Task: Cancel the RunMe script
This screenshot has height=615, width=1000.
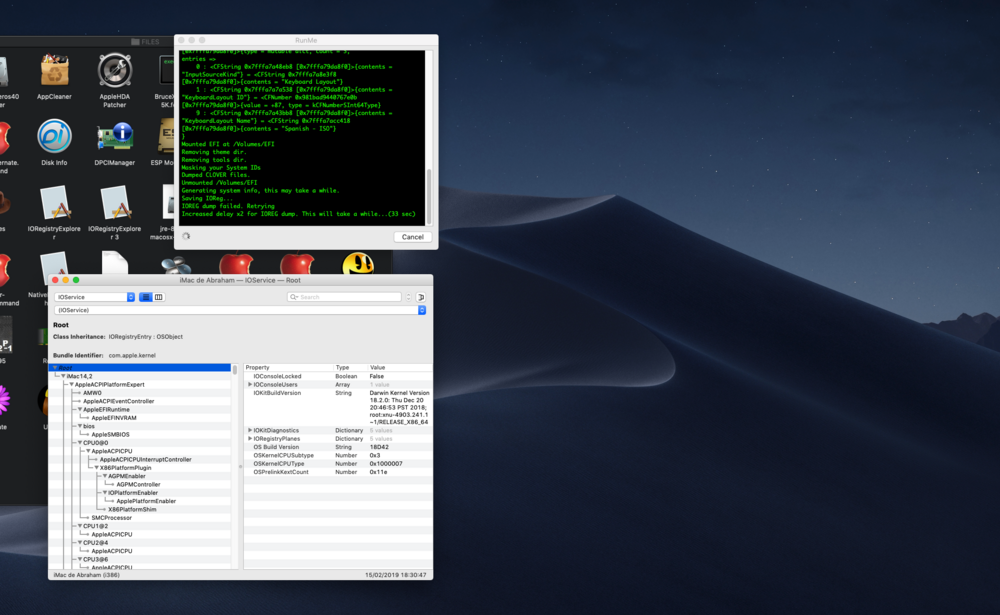Action: pos(411,237)
